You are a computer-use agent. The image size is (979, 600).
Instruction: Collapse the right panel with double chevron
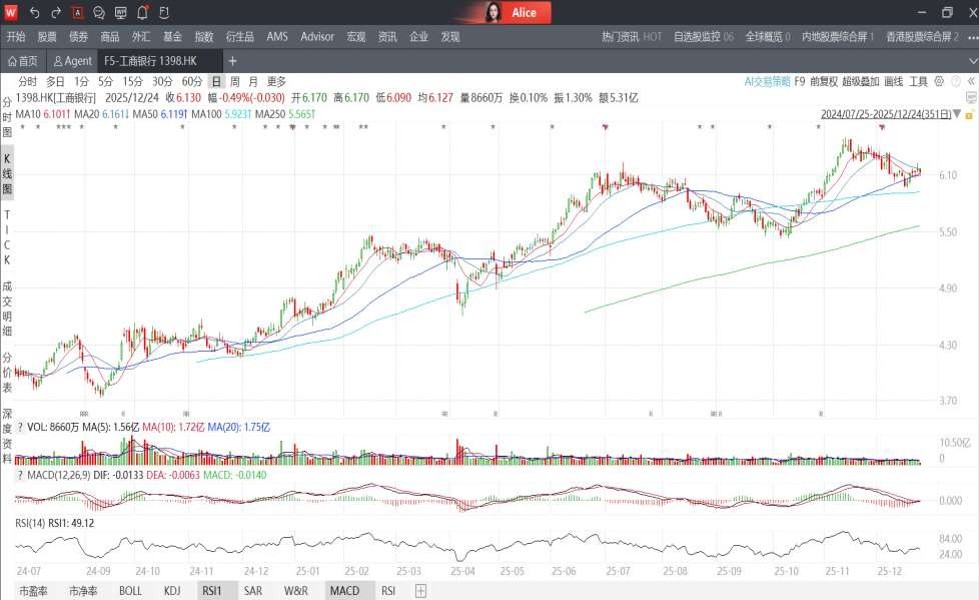(x=970, y=81)
